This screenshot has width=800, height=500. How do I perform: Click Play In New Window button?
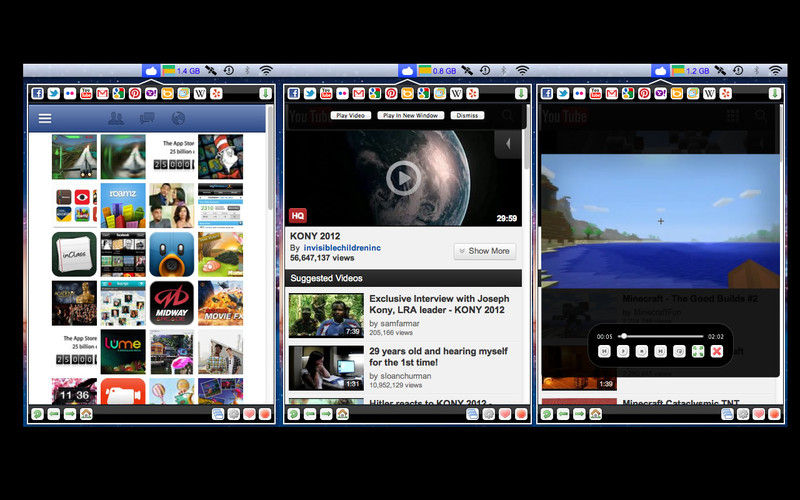411,115
